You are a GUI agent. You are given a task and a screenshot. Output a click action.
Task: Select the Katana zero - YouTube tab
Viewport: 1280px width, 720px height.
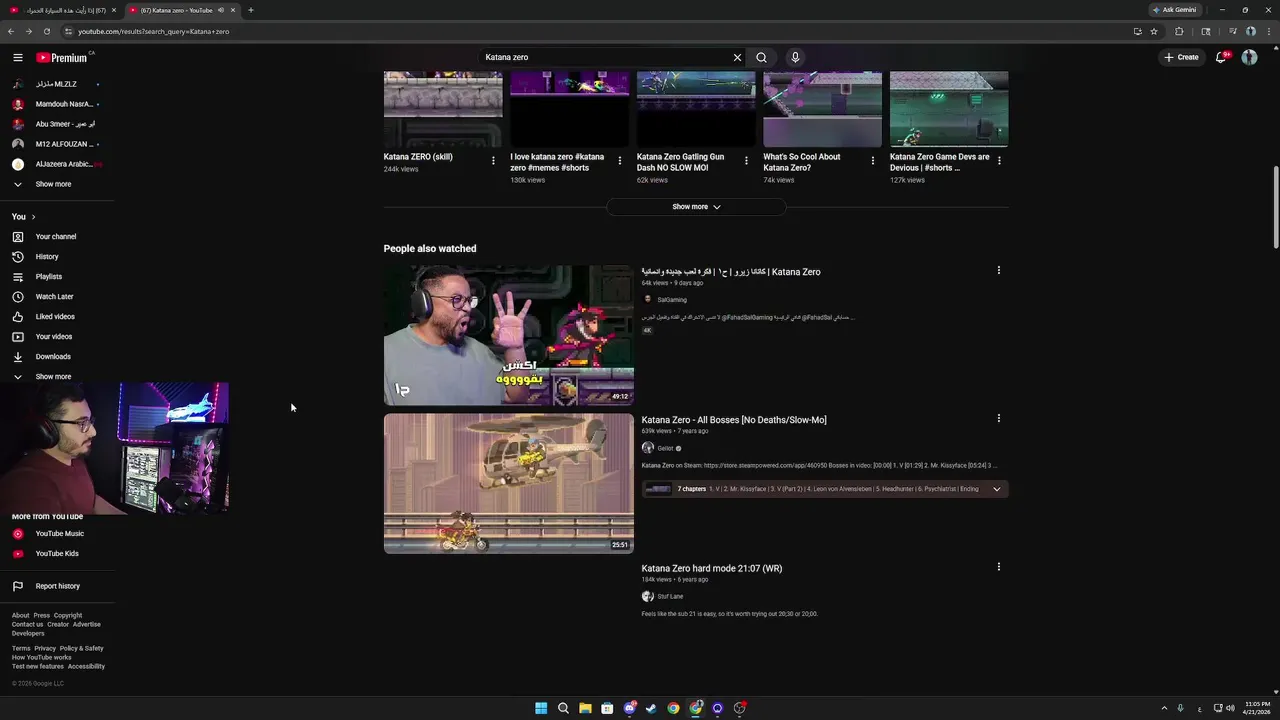(182, 10)
